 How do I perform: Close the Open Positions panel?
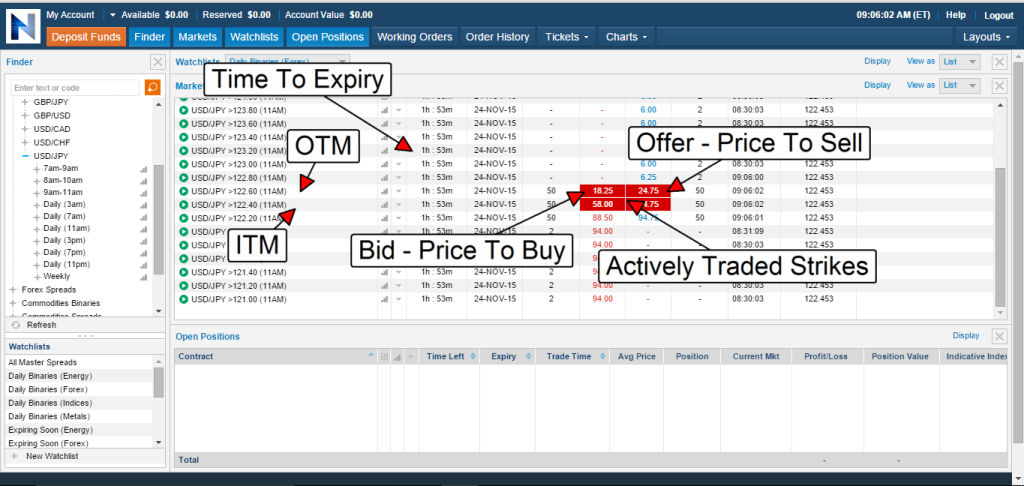999,336
